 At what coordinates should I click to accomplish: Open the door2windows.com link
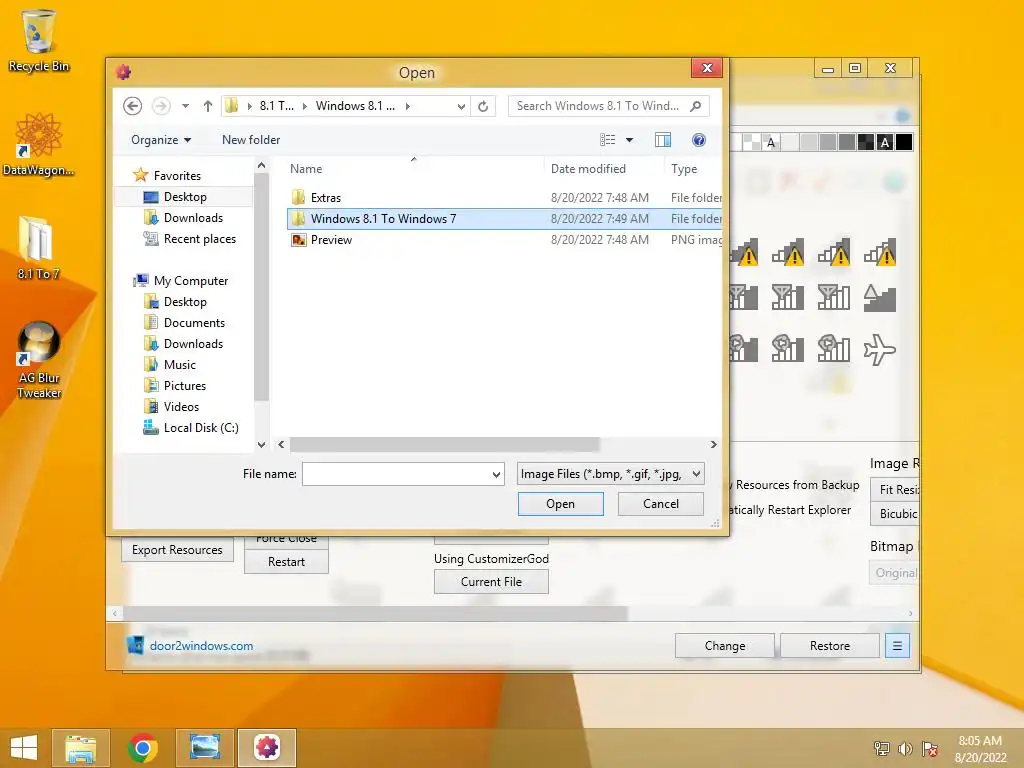coord(201,646)
